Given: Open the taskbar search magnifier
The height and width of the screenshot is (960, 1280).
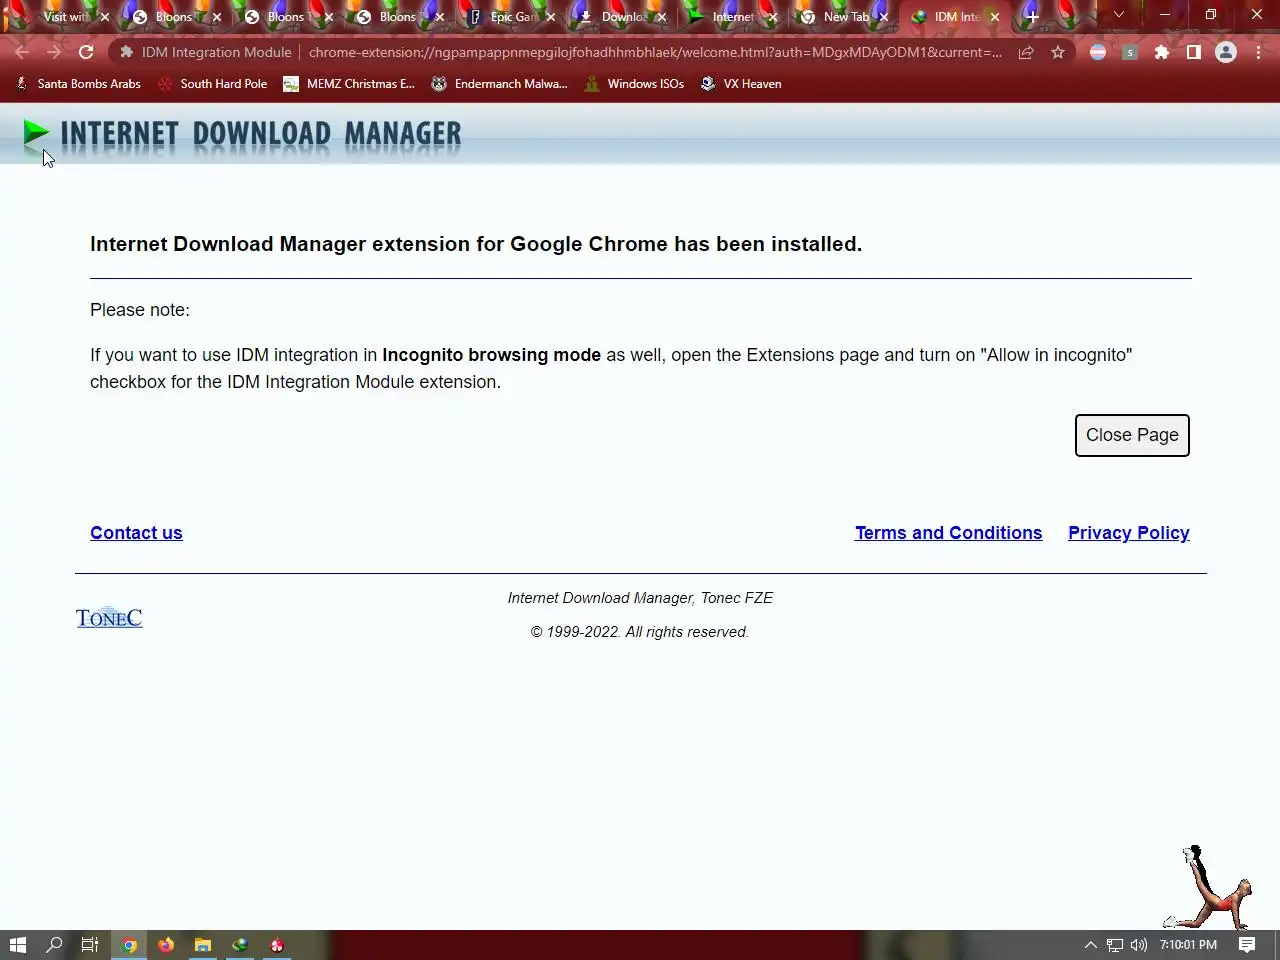Looking at the screenshot, I should (54, 944).
